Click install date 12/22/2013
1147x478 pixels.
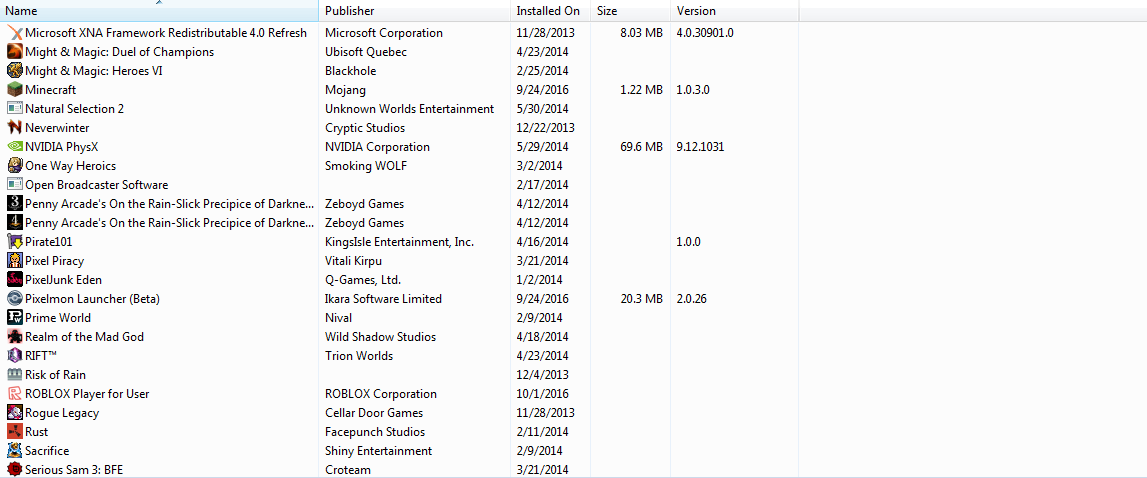point(545,128)
